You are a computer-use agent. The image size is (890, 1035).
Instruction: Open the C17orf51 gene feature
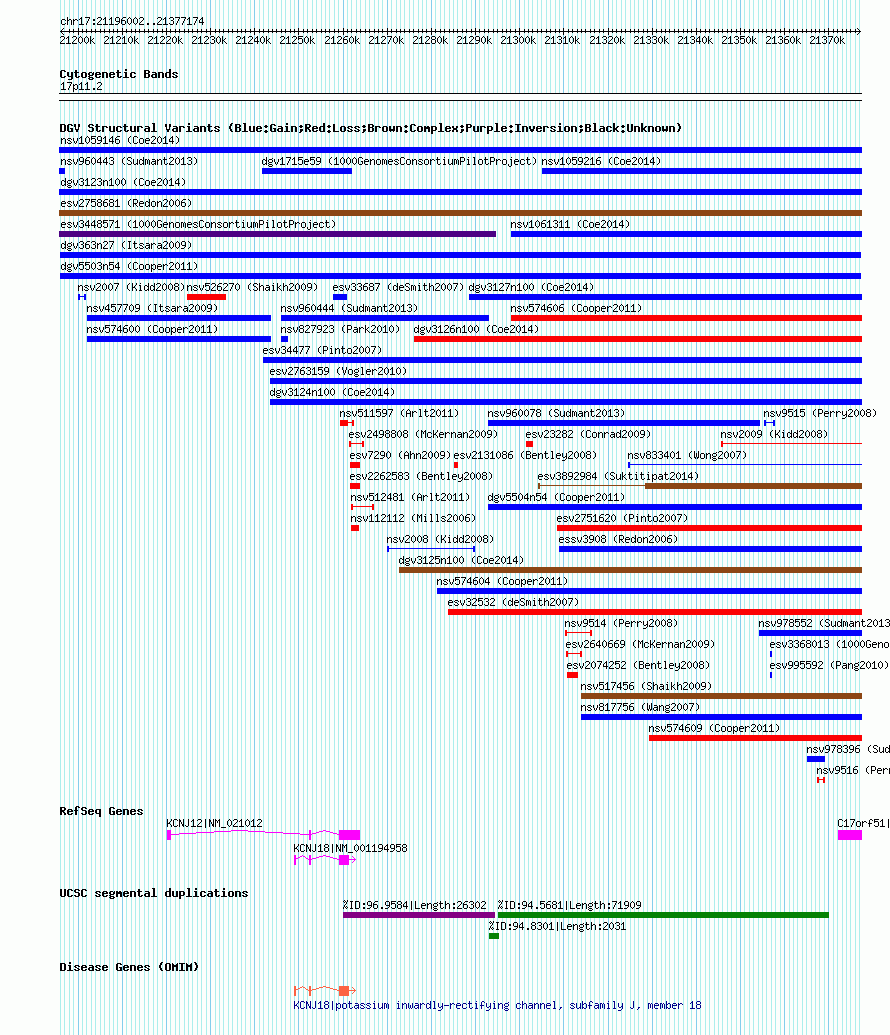point(850,835)
